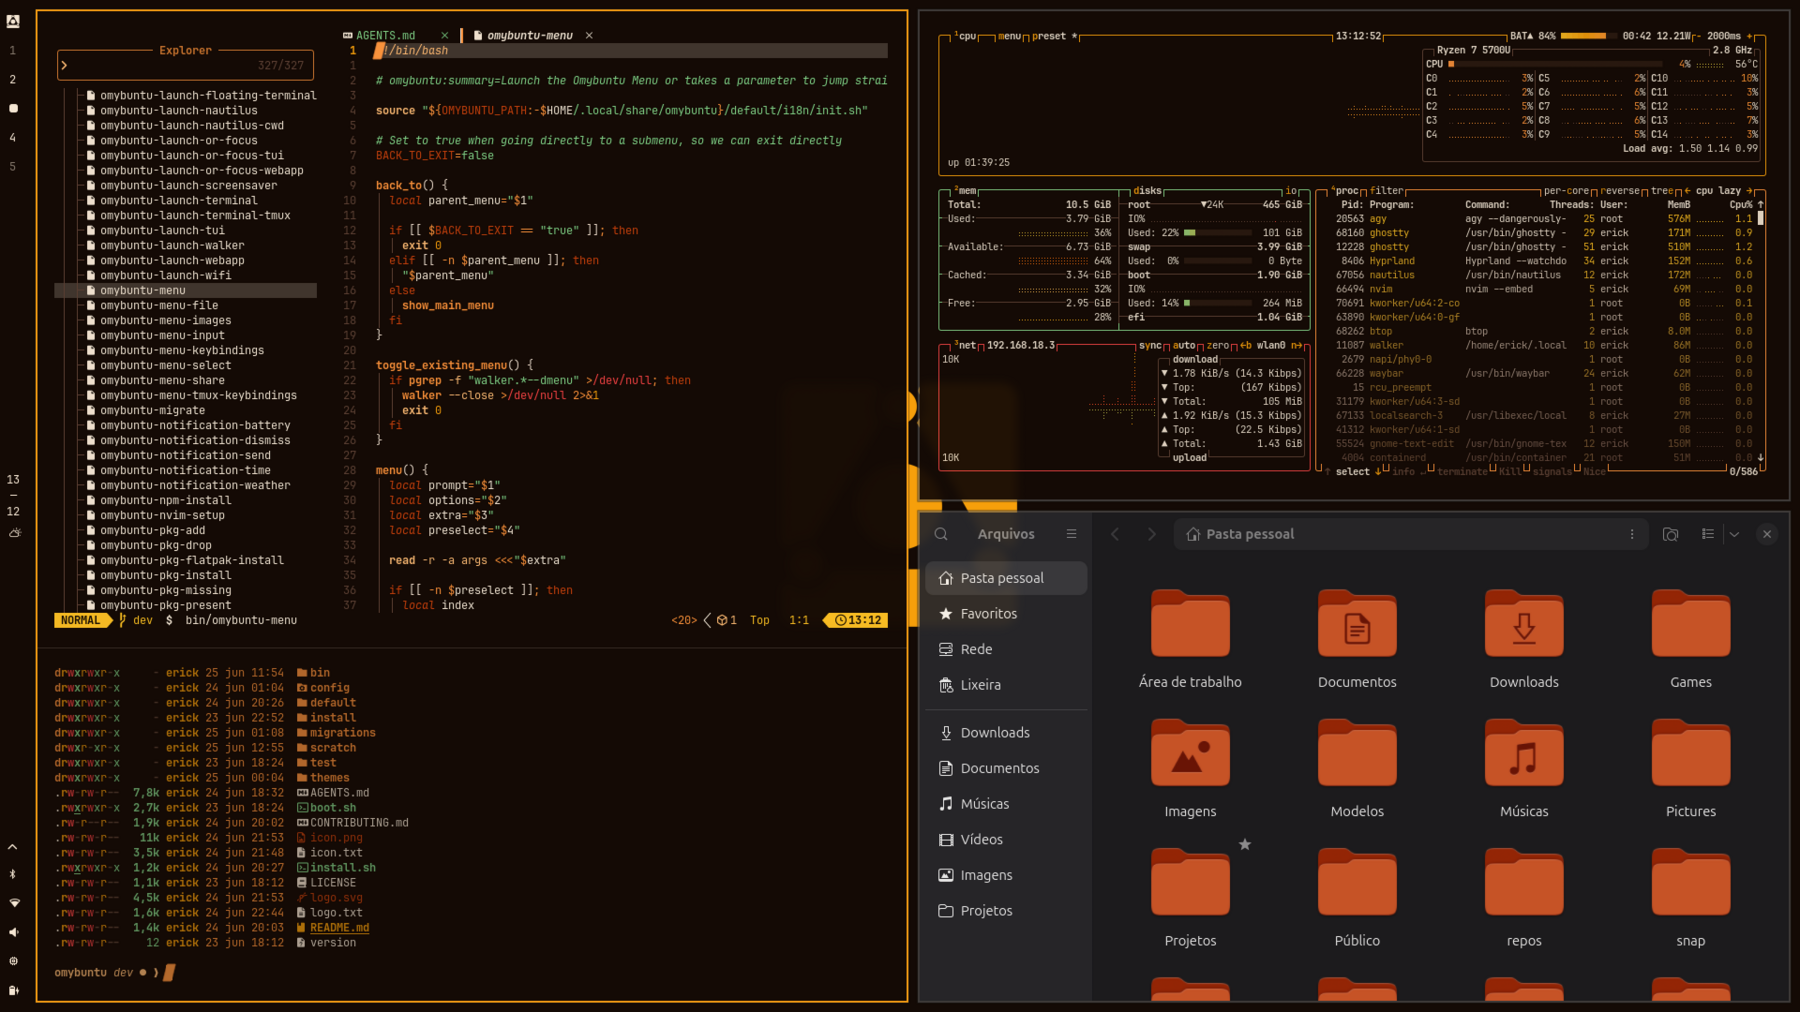1800x1012 pixels.
Task: Switch to list view in Arquivos
Action: point(1707,534)
